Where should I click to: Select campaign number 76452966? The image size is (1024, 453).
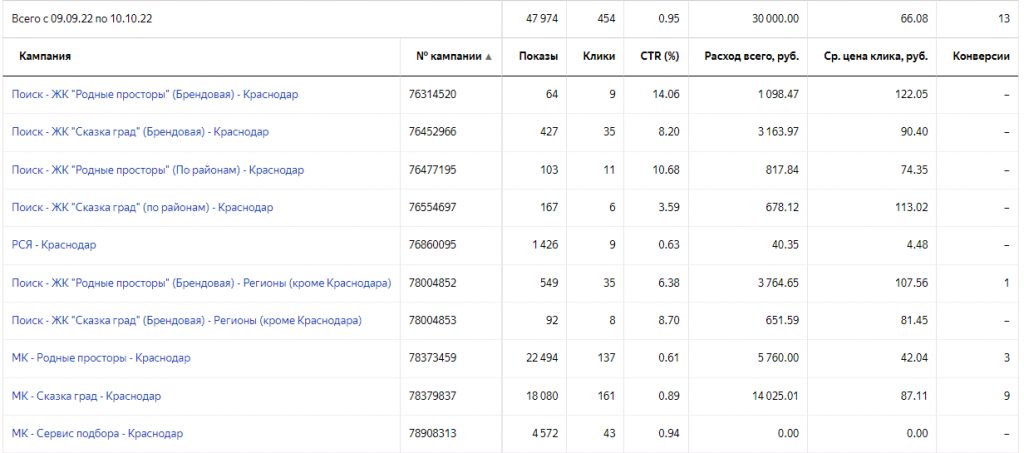pos(433,132)
